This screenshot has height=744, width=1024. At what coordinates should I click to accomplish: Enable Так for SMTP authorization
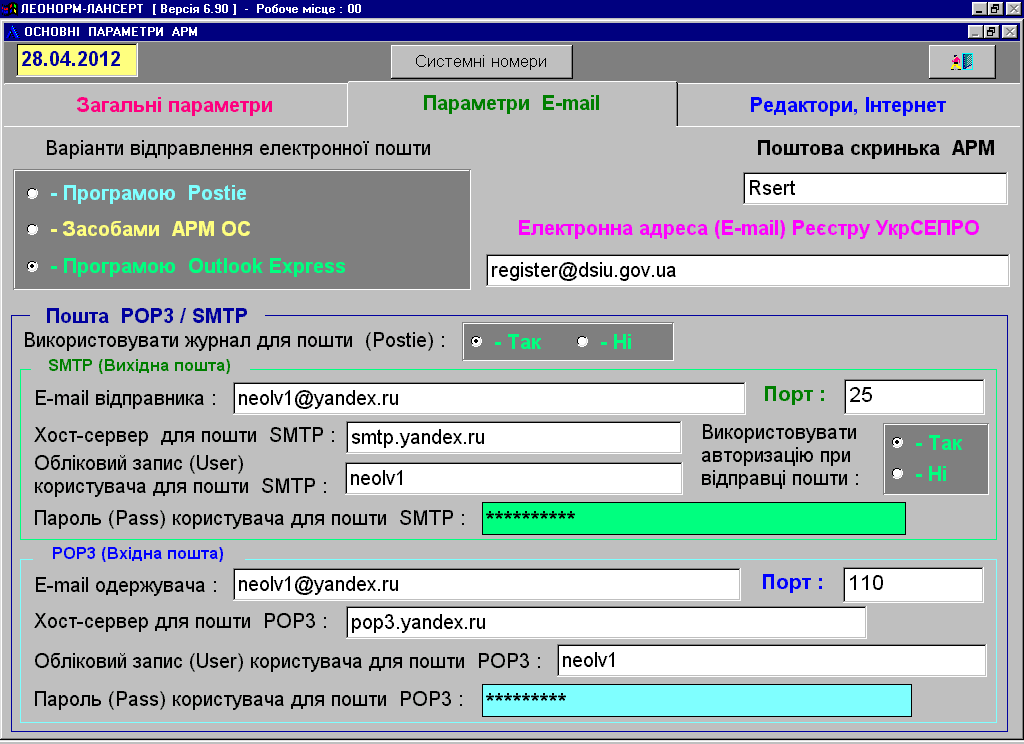coord(898,443)
